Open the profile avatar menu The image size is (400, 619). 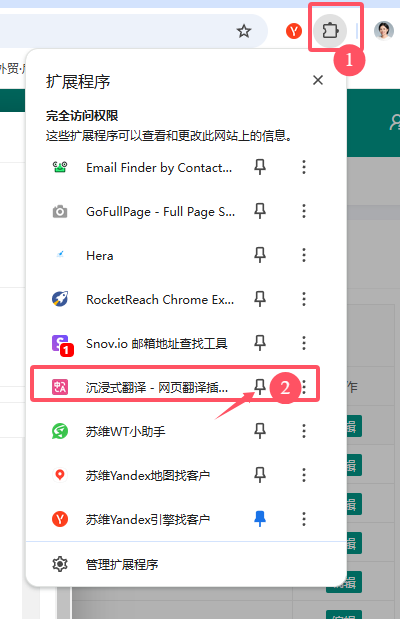[384, 31]
